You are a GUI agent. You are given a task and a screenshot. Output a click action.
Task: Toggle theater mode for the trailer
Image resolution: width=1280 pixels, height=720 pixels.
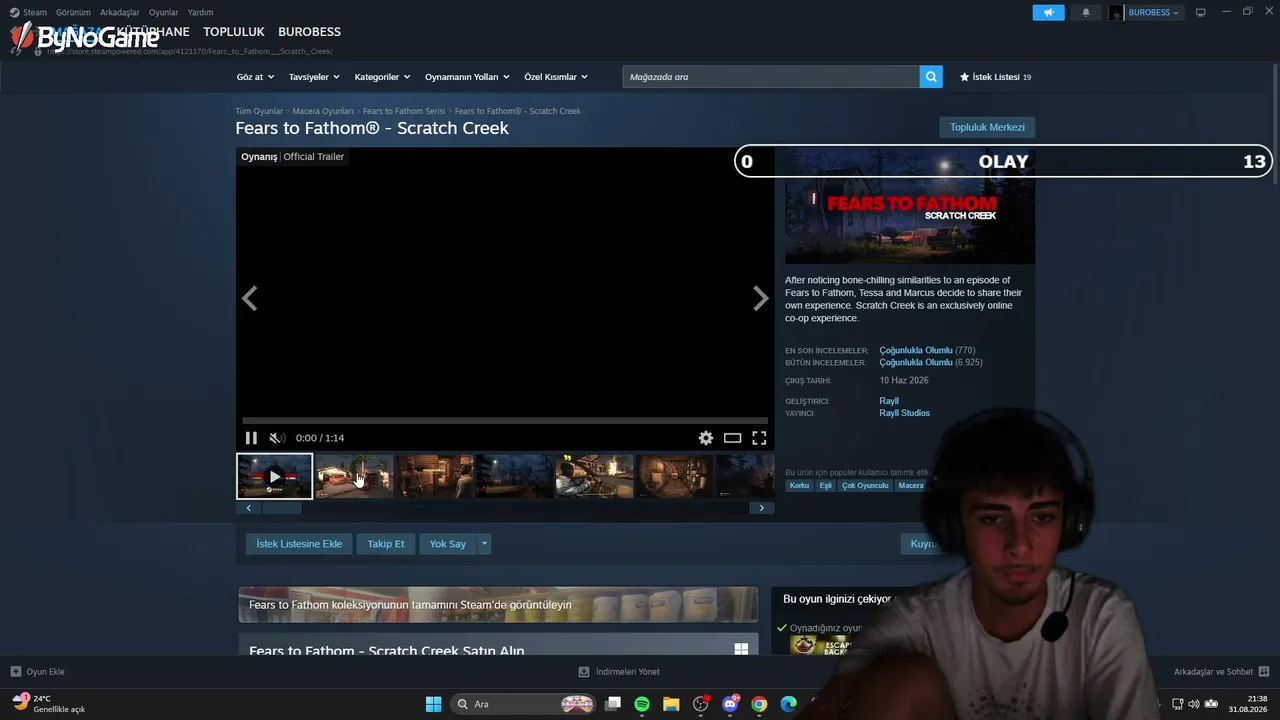pos(733,438)
